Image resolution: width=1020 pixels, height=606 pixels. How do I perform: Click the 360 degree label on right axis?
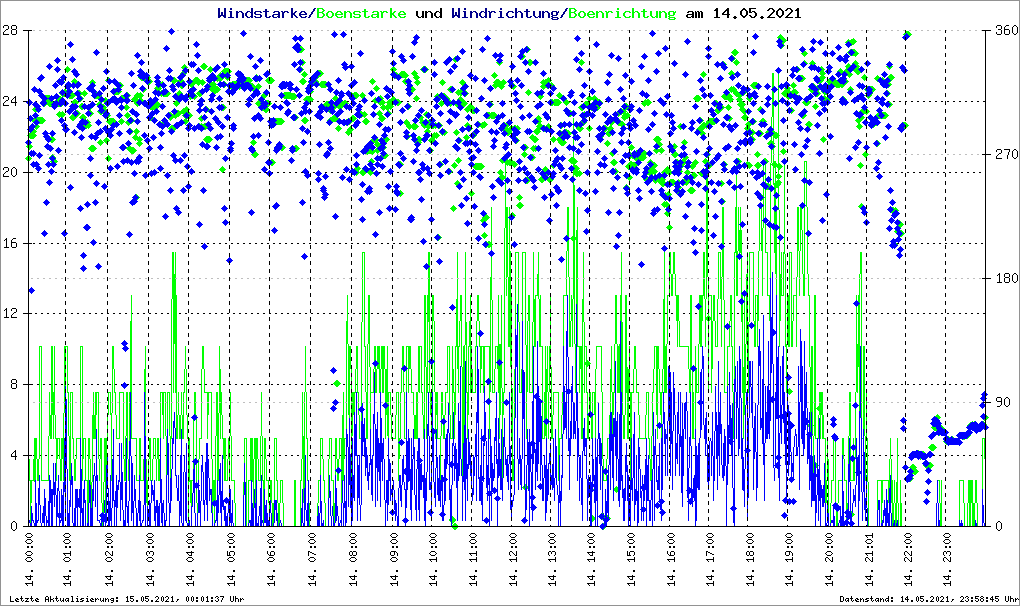pos(1003,31)
